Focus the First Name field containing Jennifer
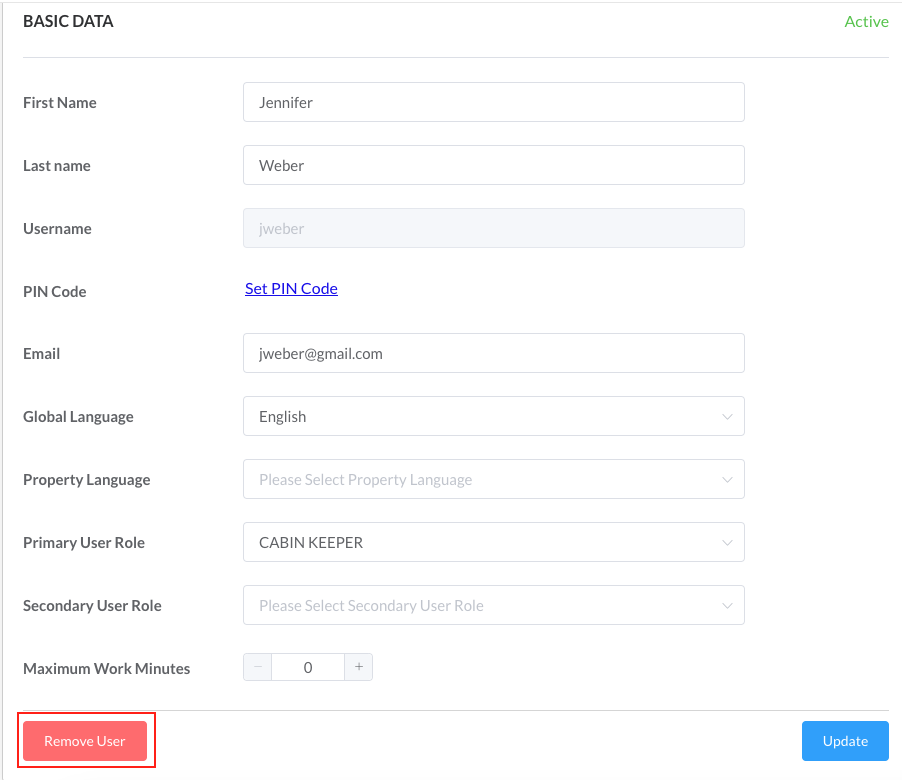The height and width of the screenshot is (780, 902). click(x=493, y=102)
